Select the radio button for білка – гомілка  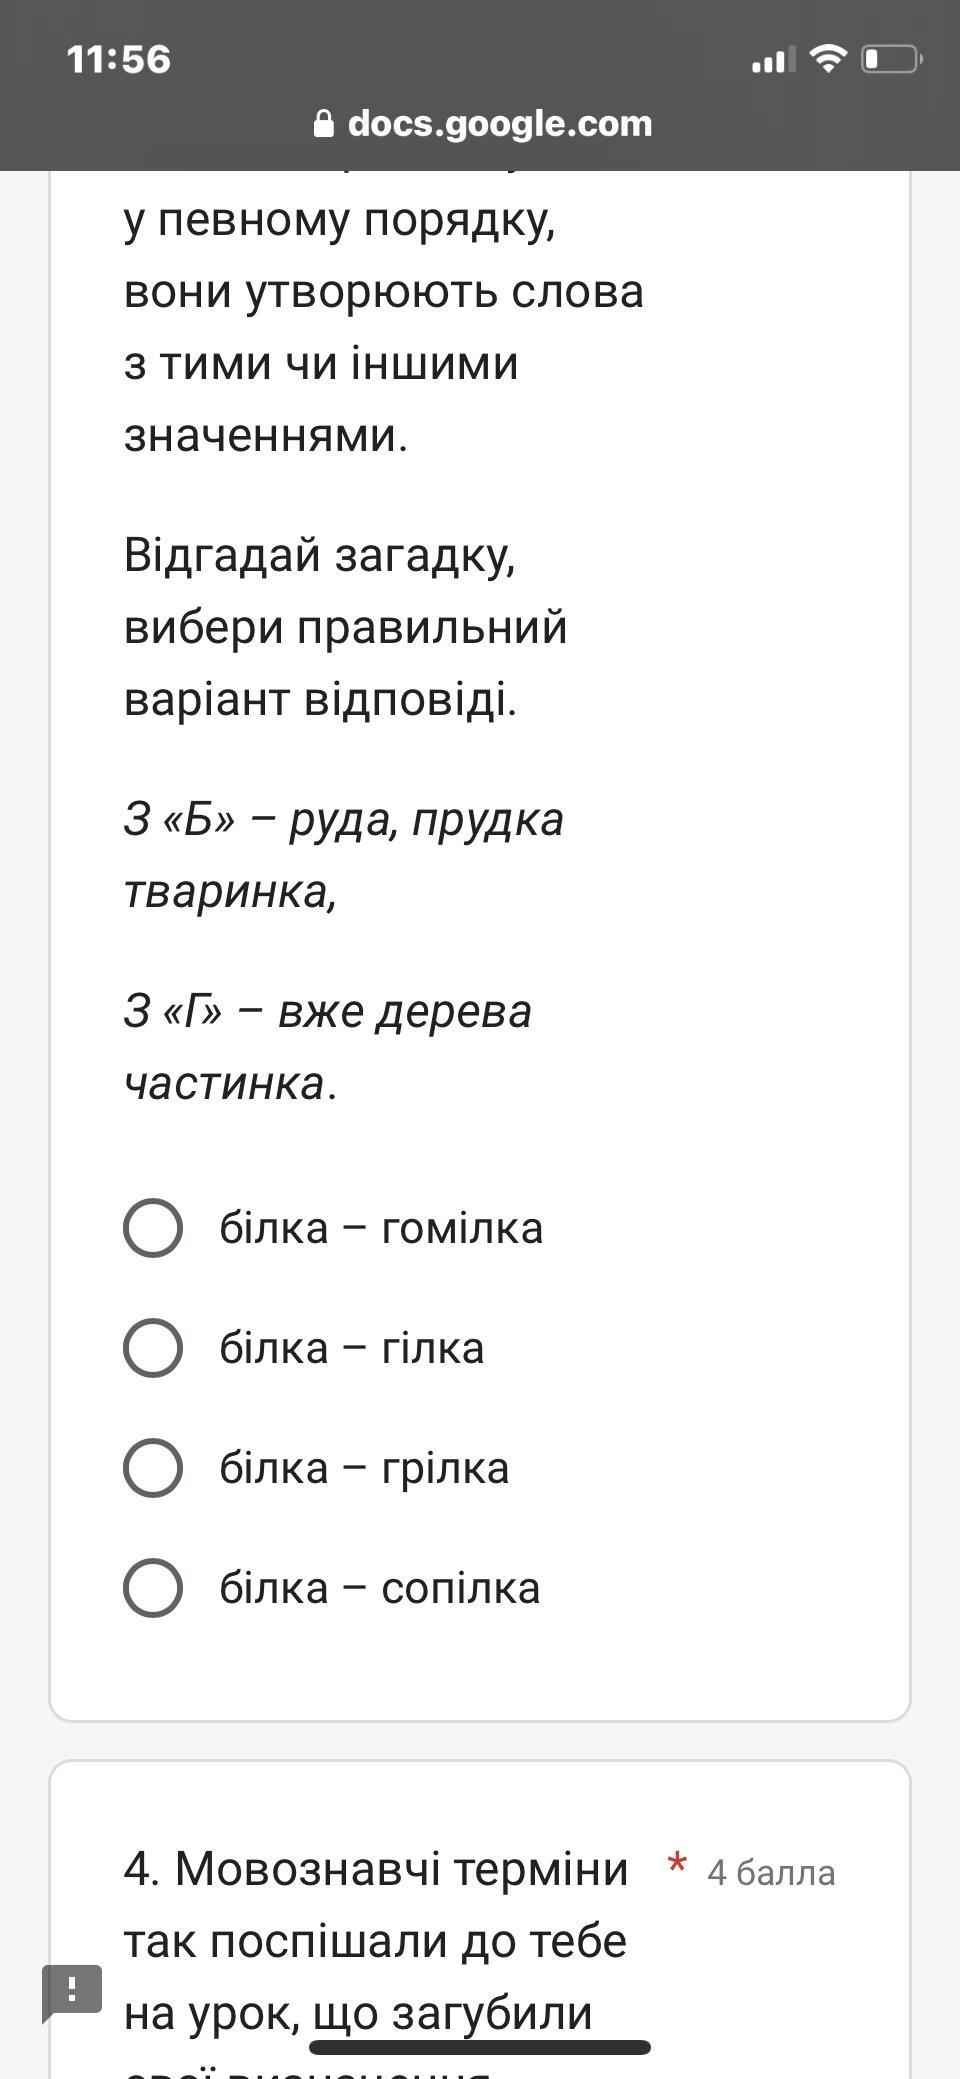[153, 1227]
